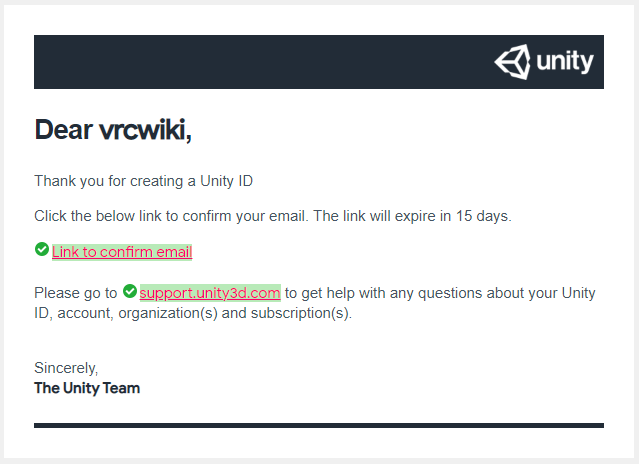Click organization(s) and subscription(s) text line
Viewport: 639px width, 464px height.
pos(235,313)
